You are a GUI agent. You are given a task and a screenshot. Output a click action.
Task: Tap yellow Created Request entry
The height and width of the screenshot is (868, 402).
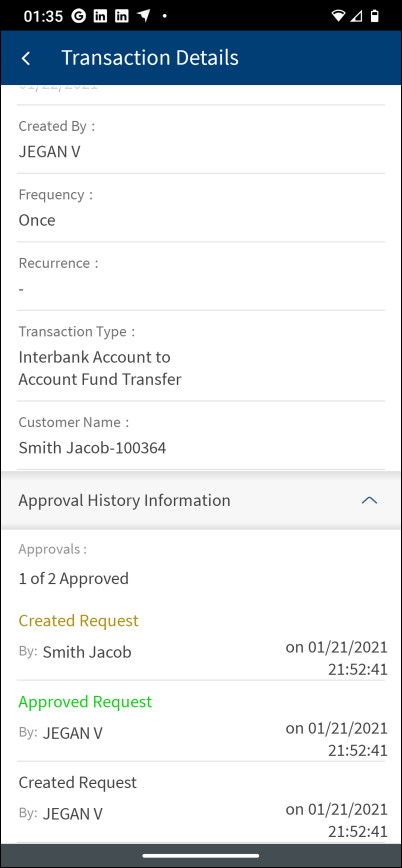pos(79,621)
